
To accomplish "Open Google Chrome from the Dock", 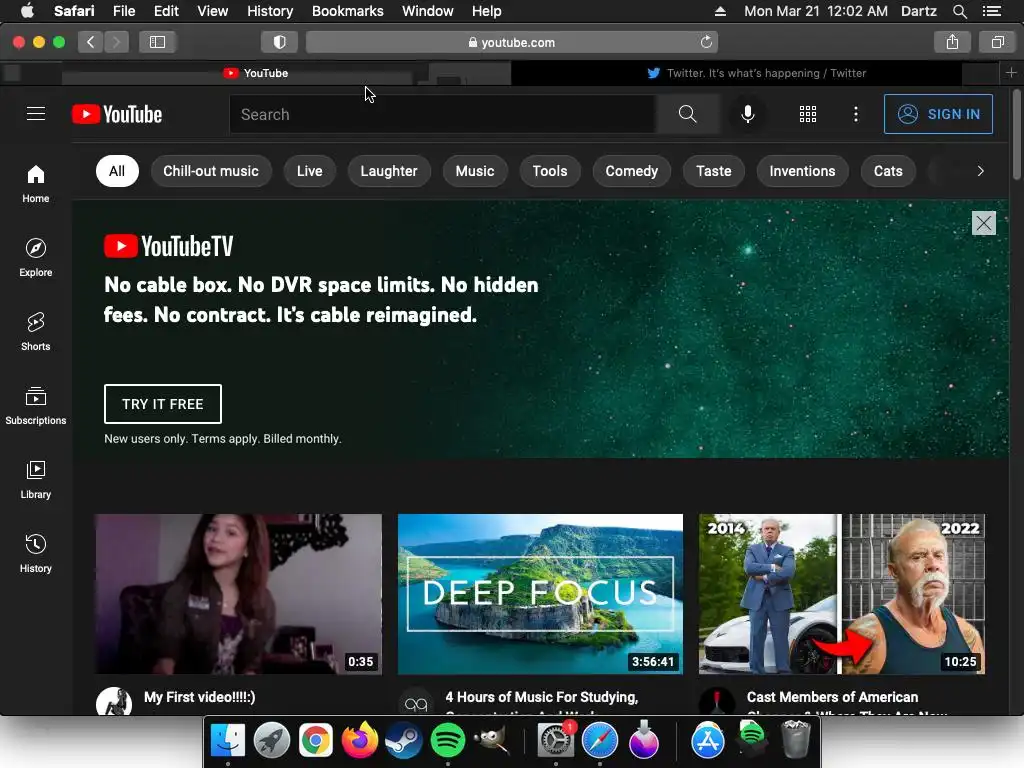I will tap(315, 741).
